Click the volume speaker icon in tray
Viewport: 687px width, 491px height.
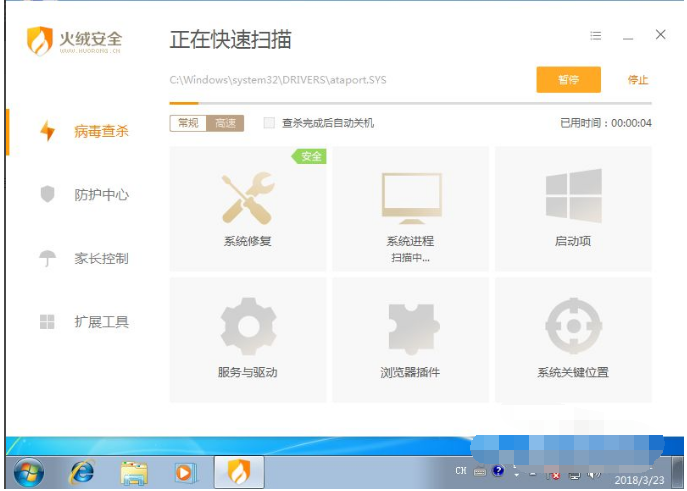[594, 475]
